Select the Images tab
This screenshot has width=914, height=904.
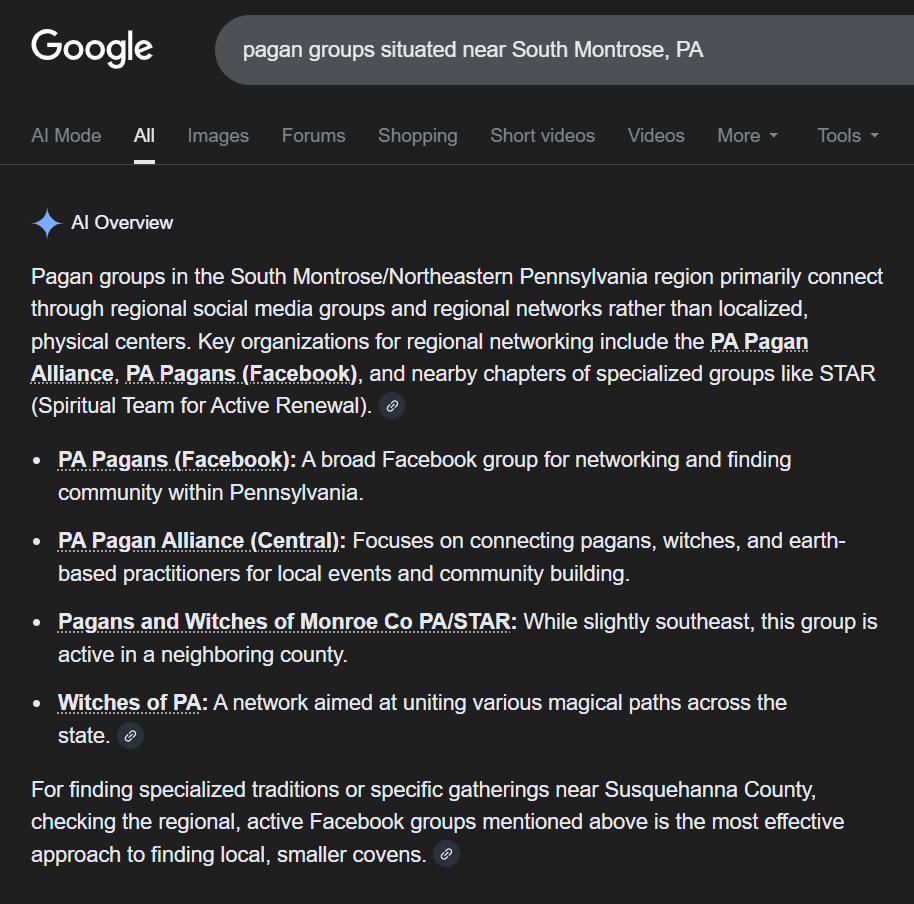pos(218,136)
